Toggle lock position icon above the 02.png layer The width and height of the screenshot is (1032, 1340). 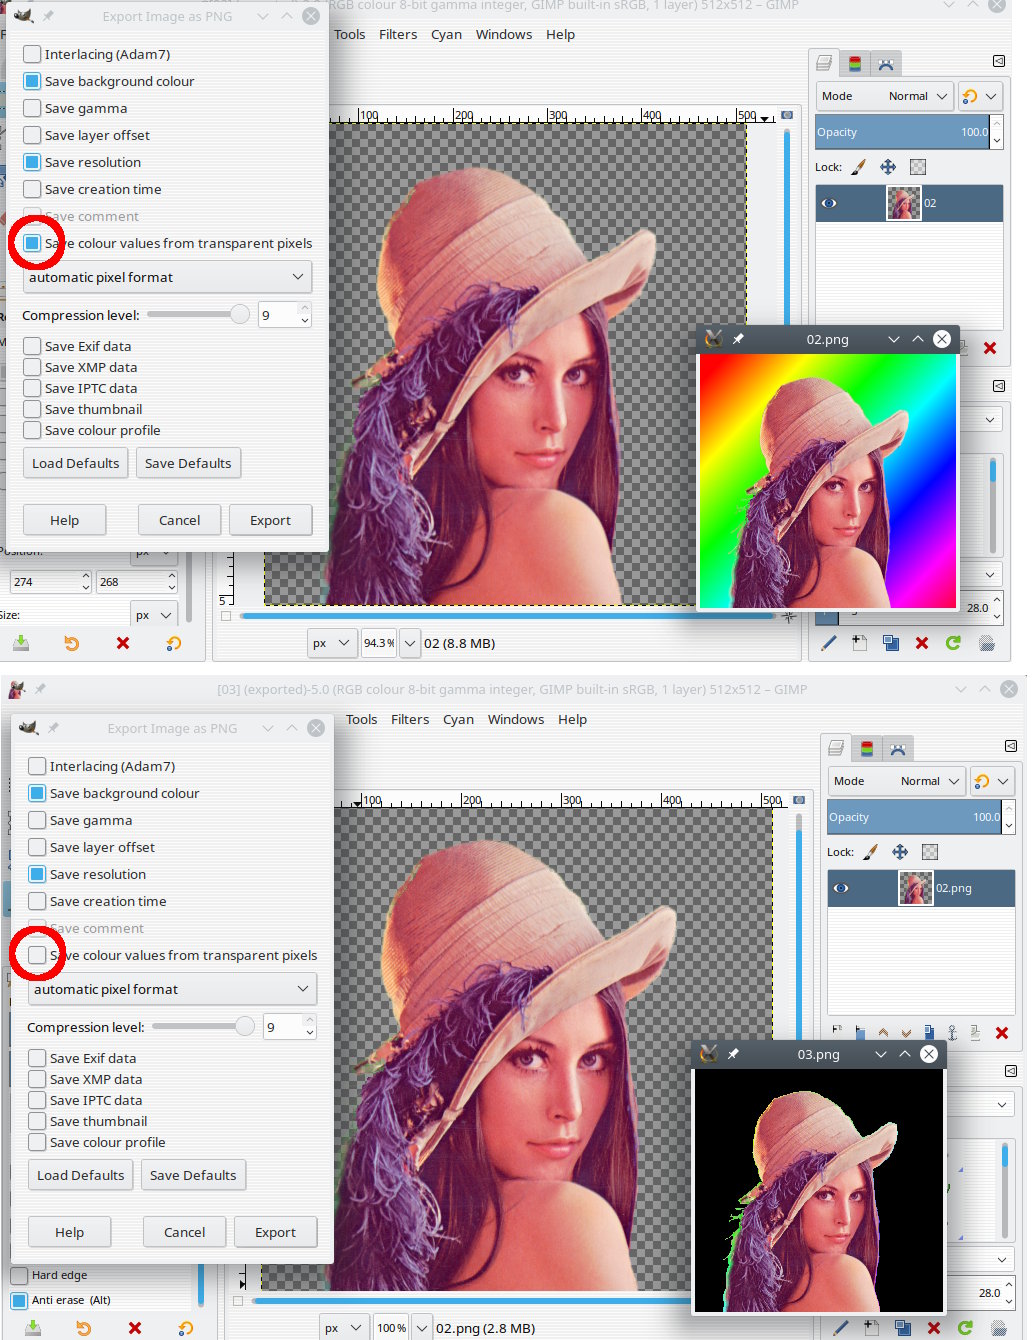click(900, 852)
